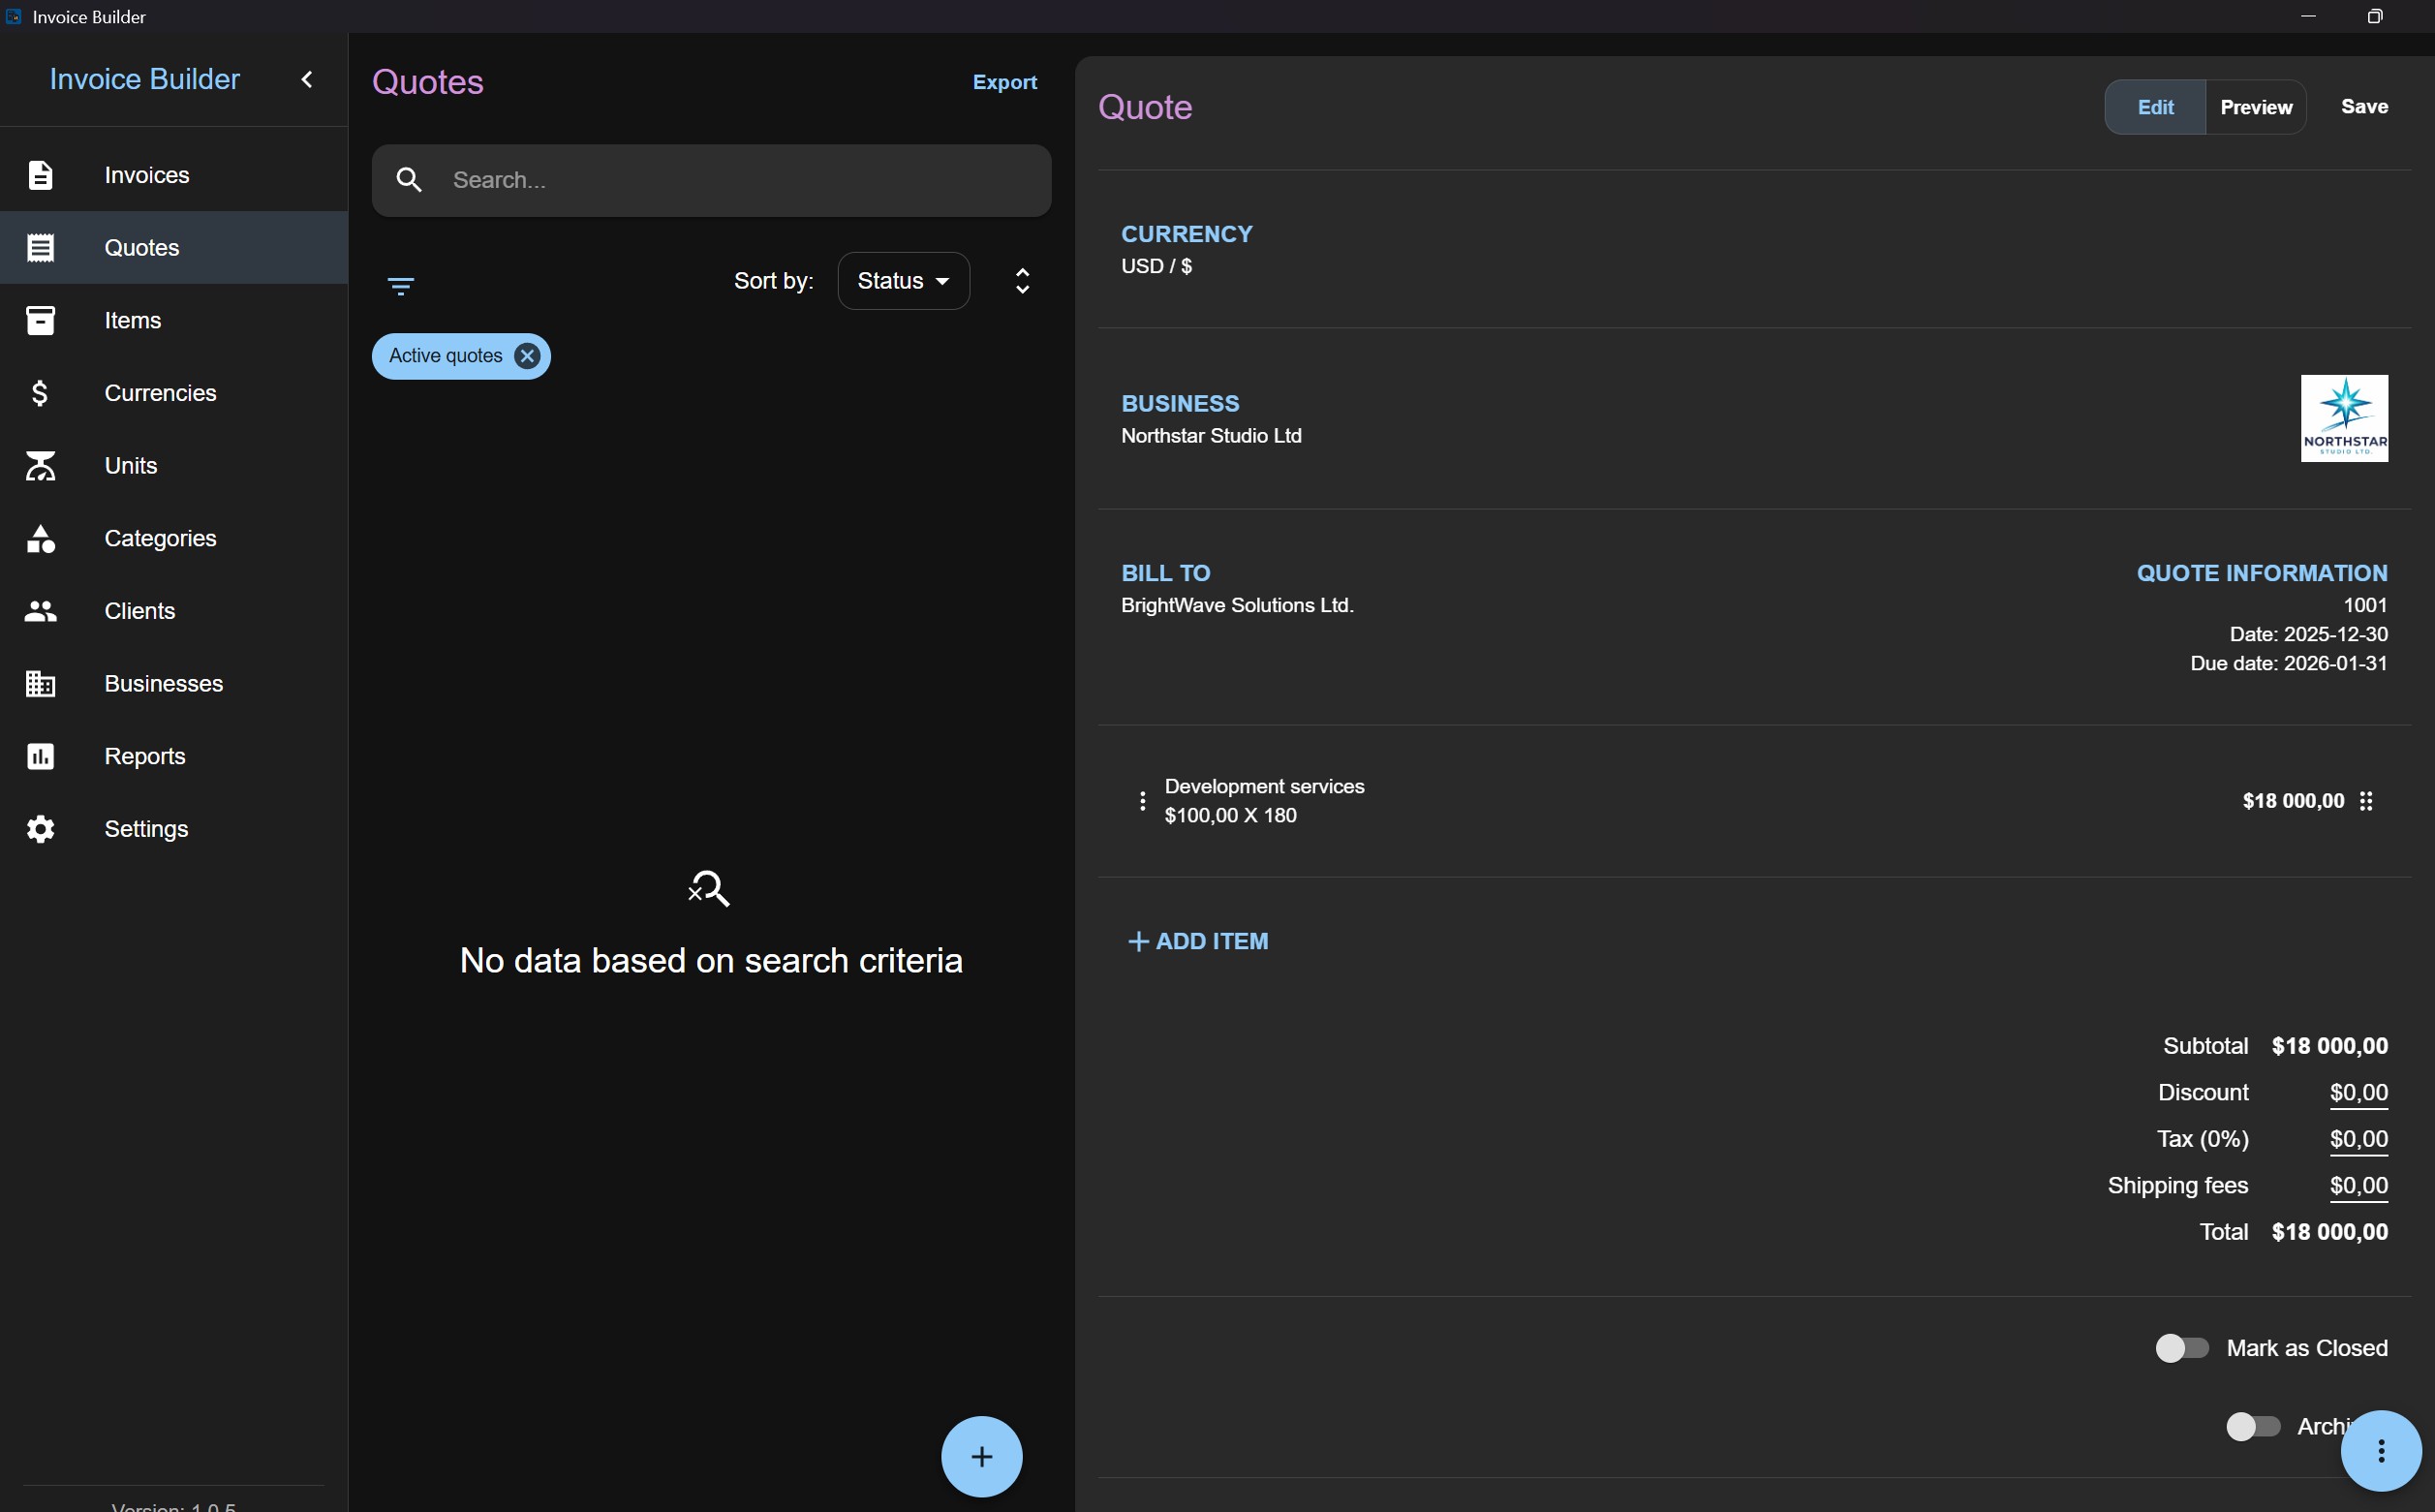Toggle sort direction arrows
The image size is (2435, 1512).
click(1022, 281)
